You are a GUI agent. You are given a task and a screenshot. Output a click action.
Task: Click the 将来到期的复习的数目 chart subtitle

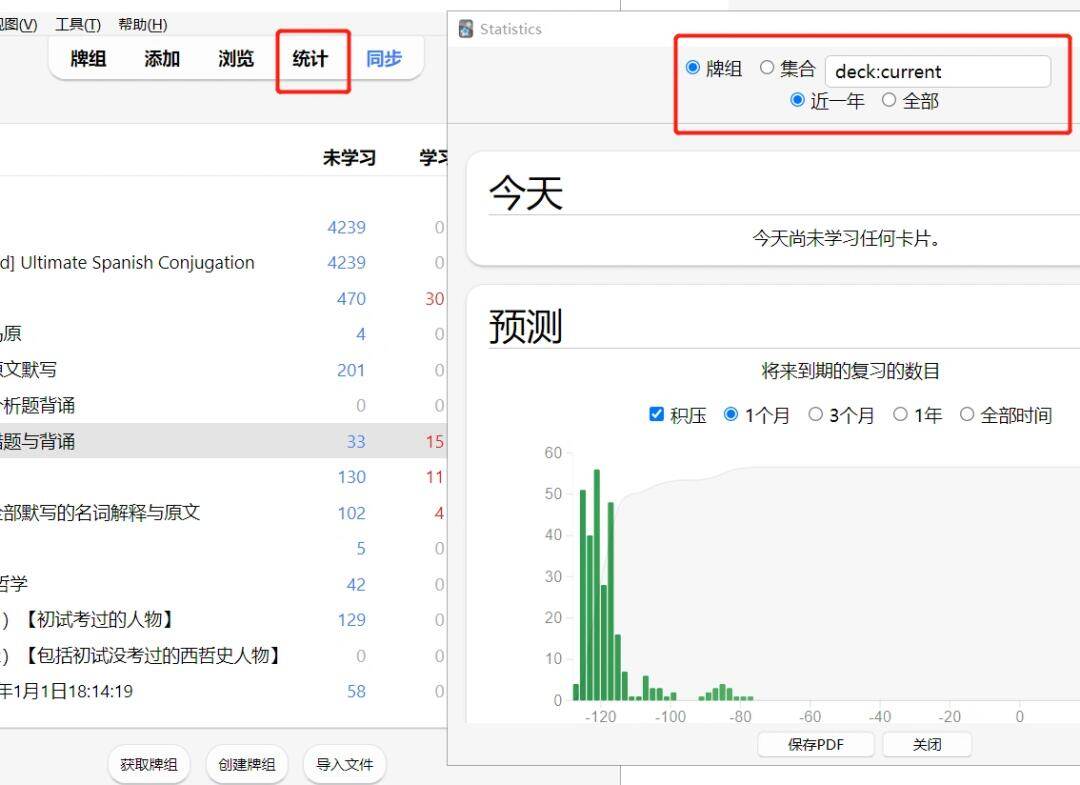851,371
